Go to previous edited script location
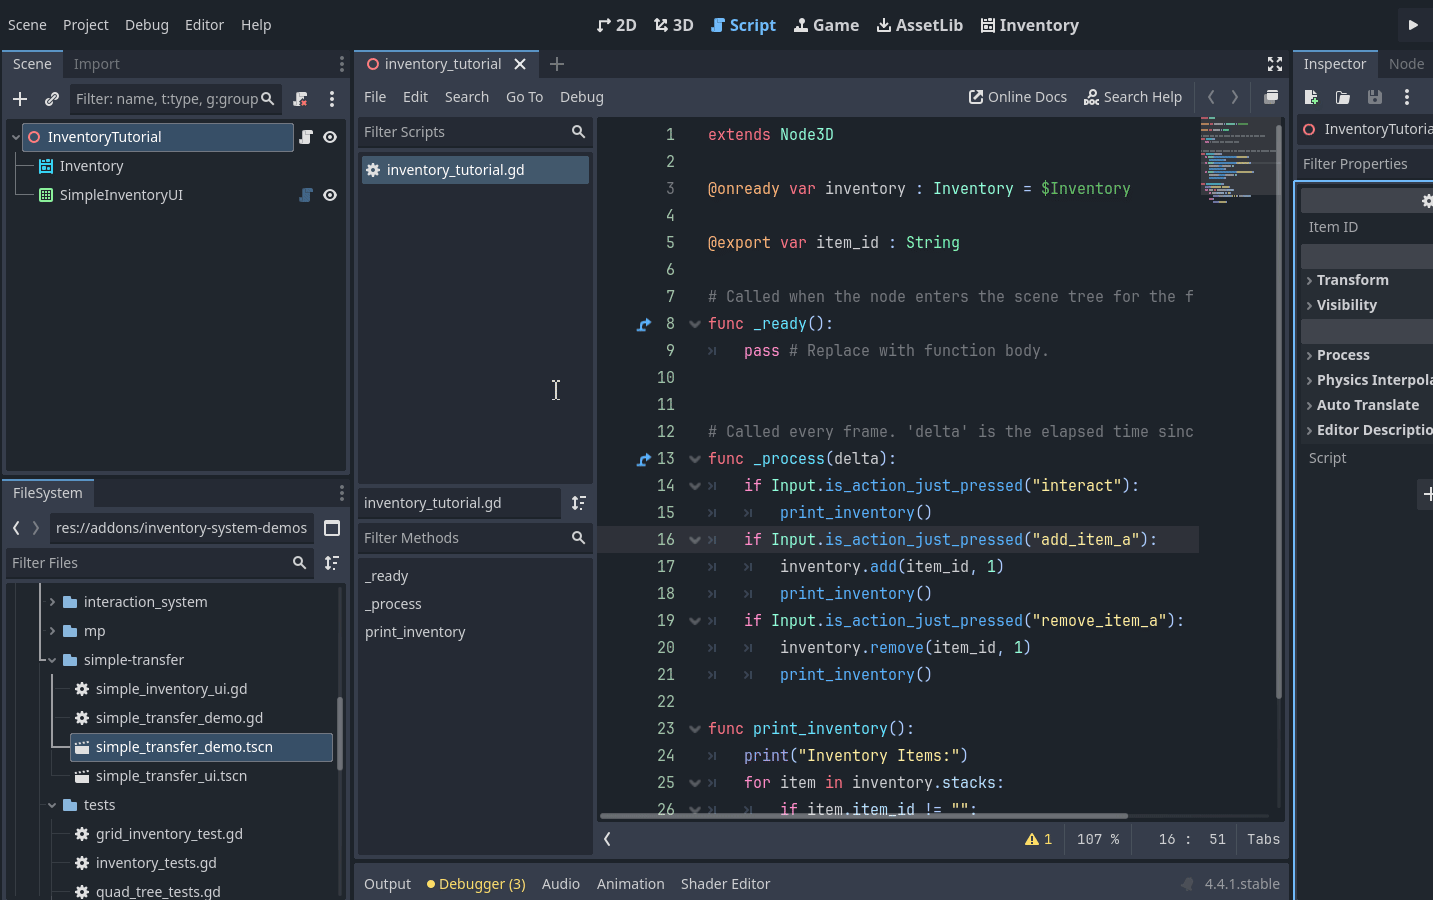Screen dimensions: 1433x900 click(1211, 97)
